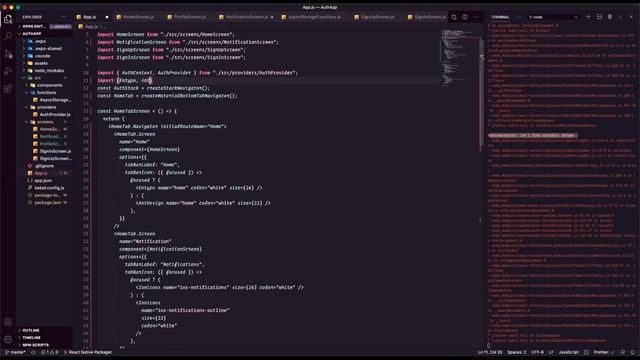
Task: Switch to the NotificationScreen.js tab
Action: (247, 17)
